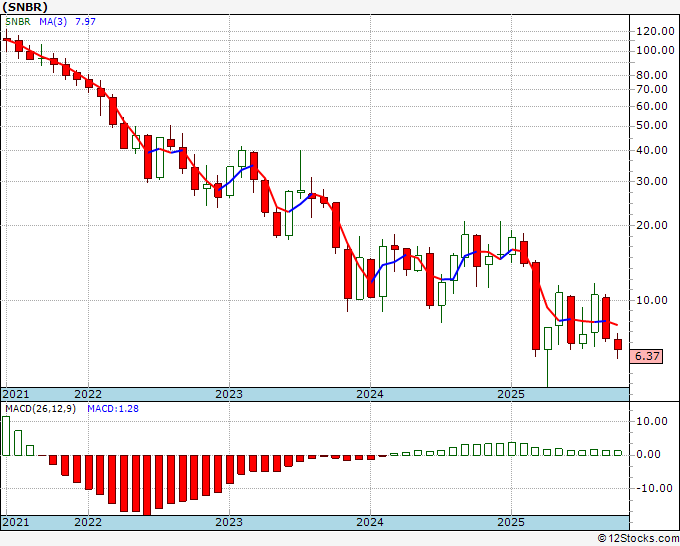
Task: Click the last red candlestick near 6.37
Action: (618, 345)
